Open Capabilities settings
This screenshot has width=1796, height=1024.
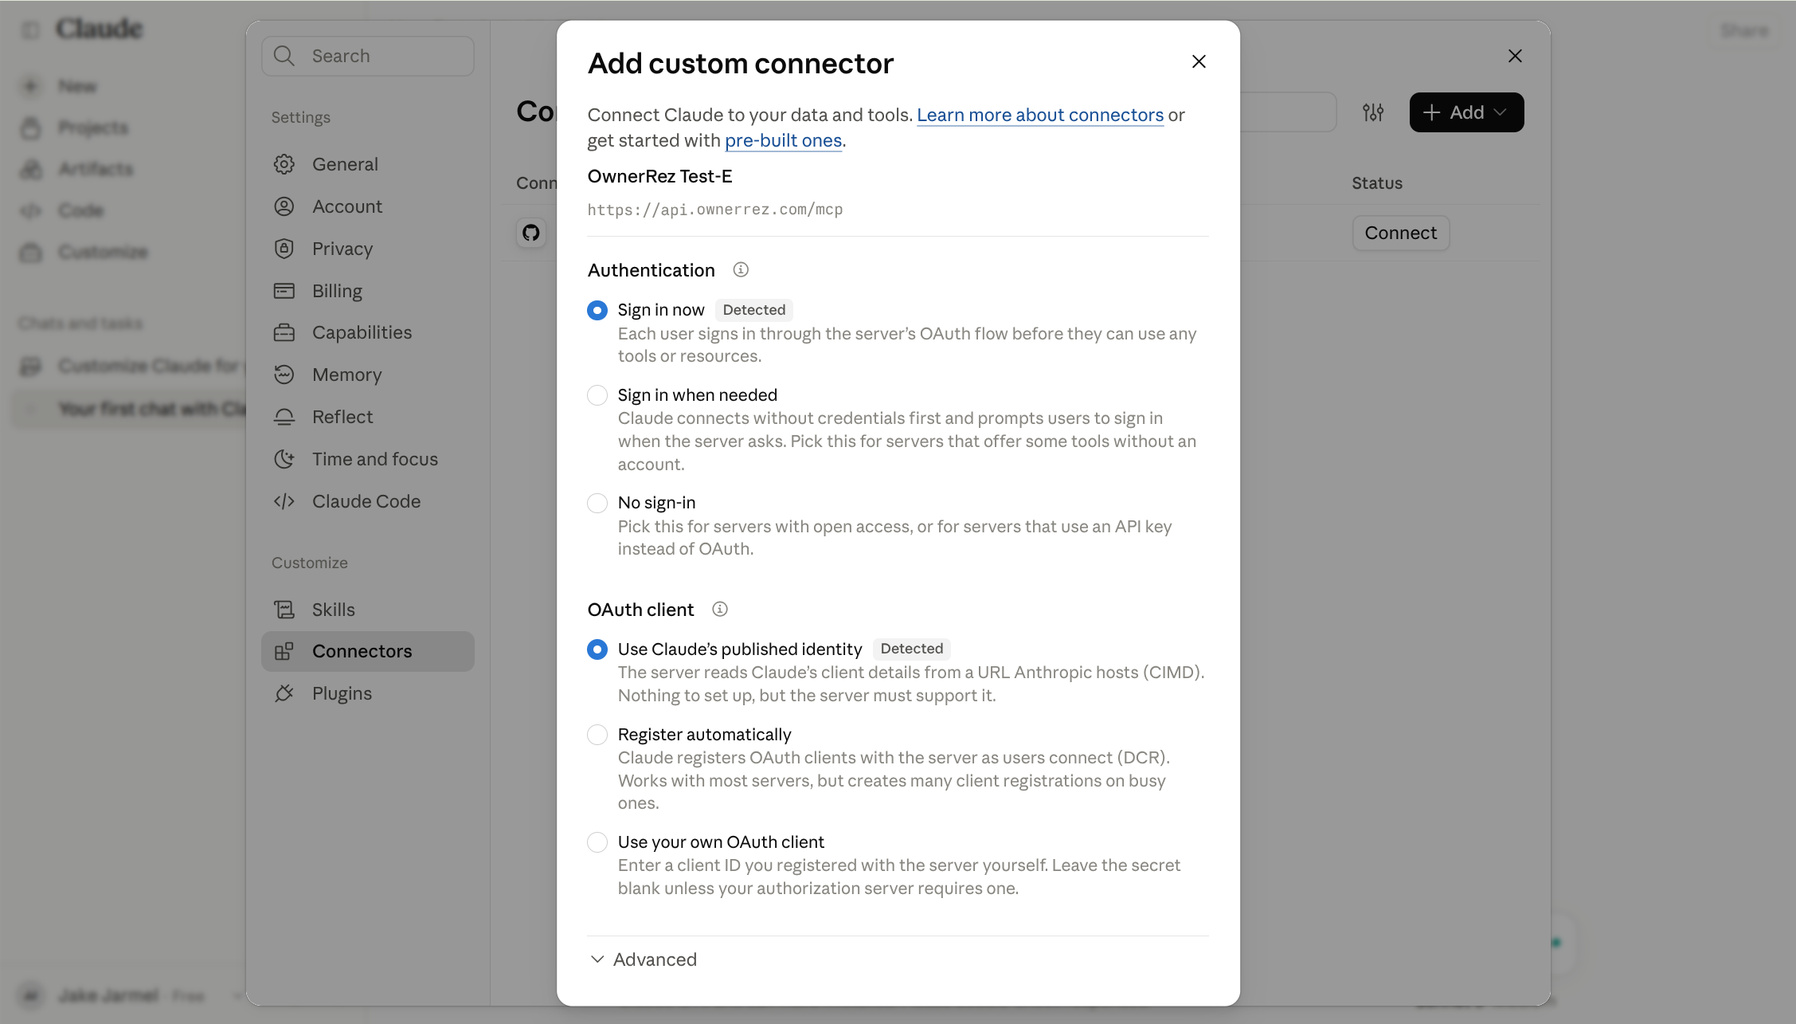pos(368,332)
